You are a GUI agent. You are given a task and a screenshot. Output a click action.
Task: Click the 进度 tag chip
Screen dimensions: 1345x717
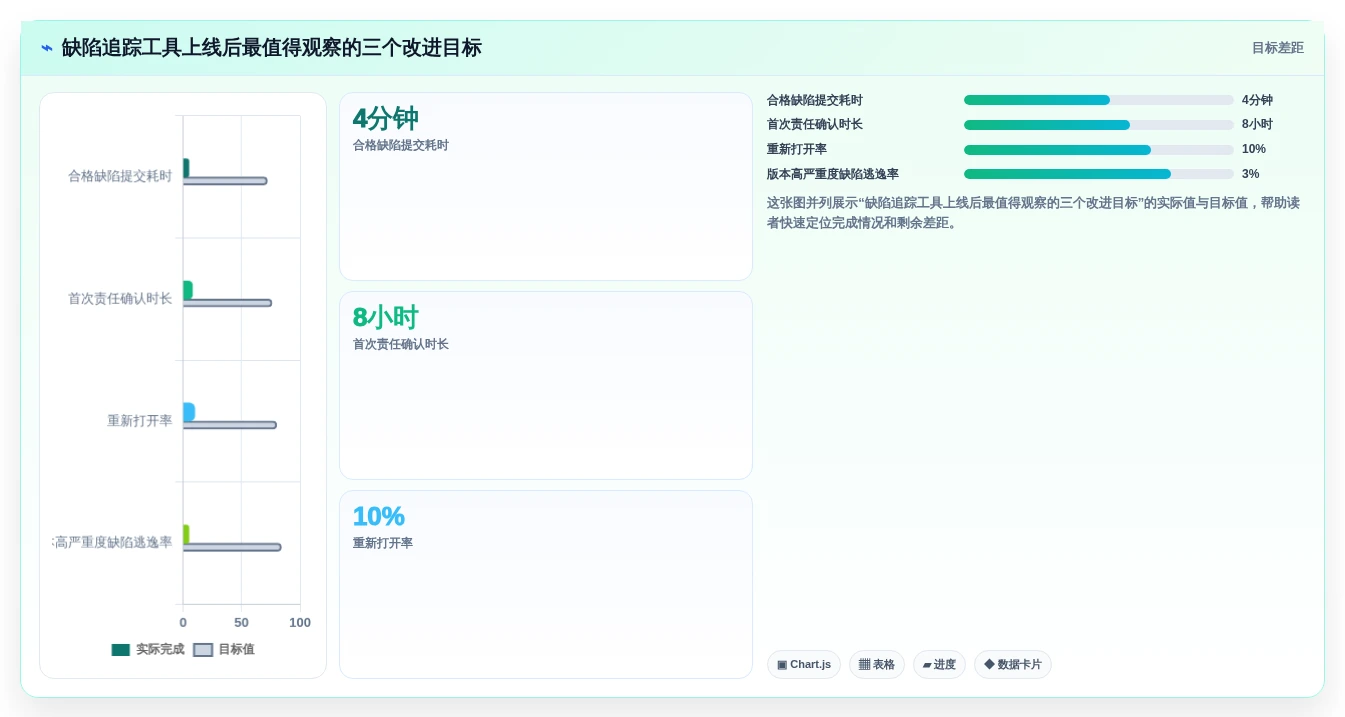(939, 665)
